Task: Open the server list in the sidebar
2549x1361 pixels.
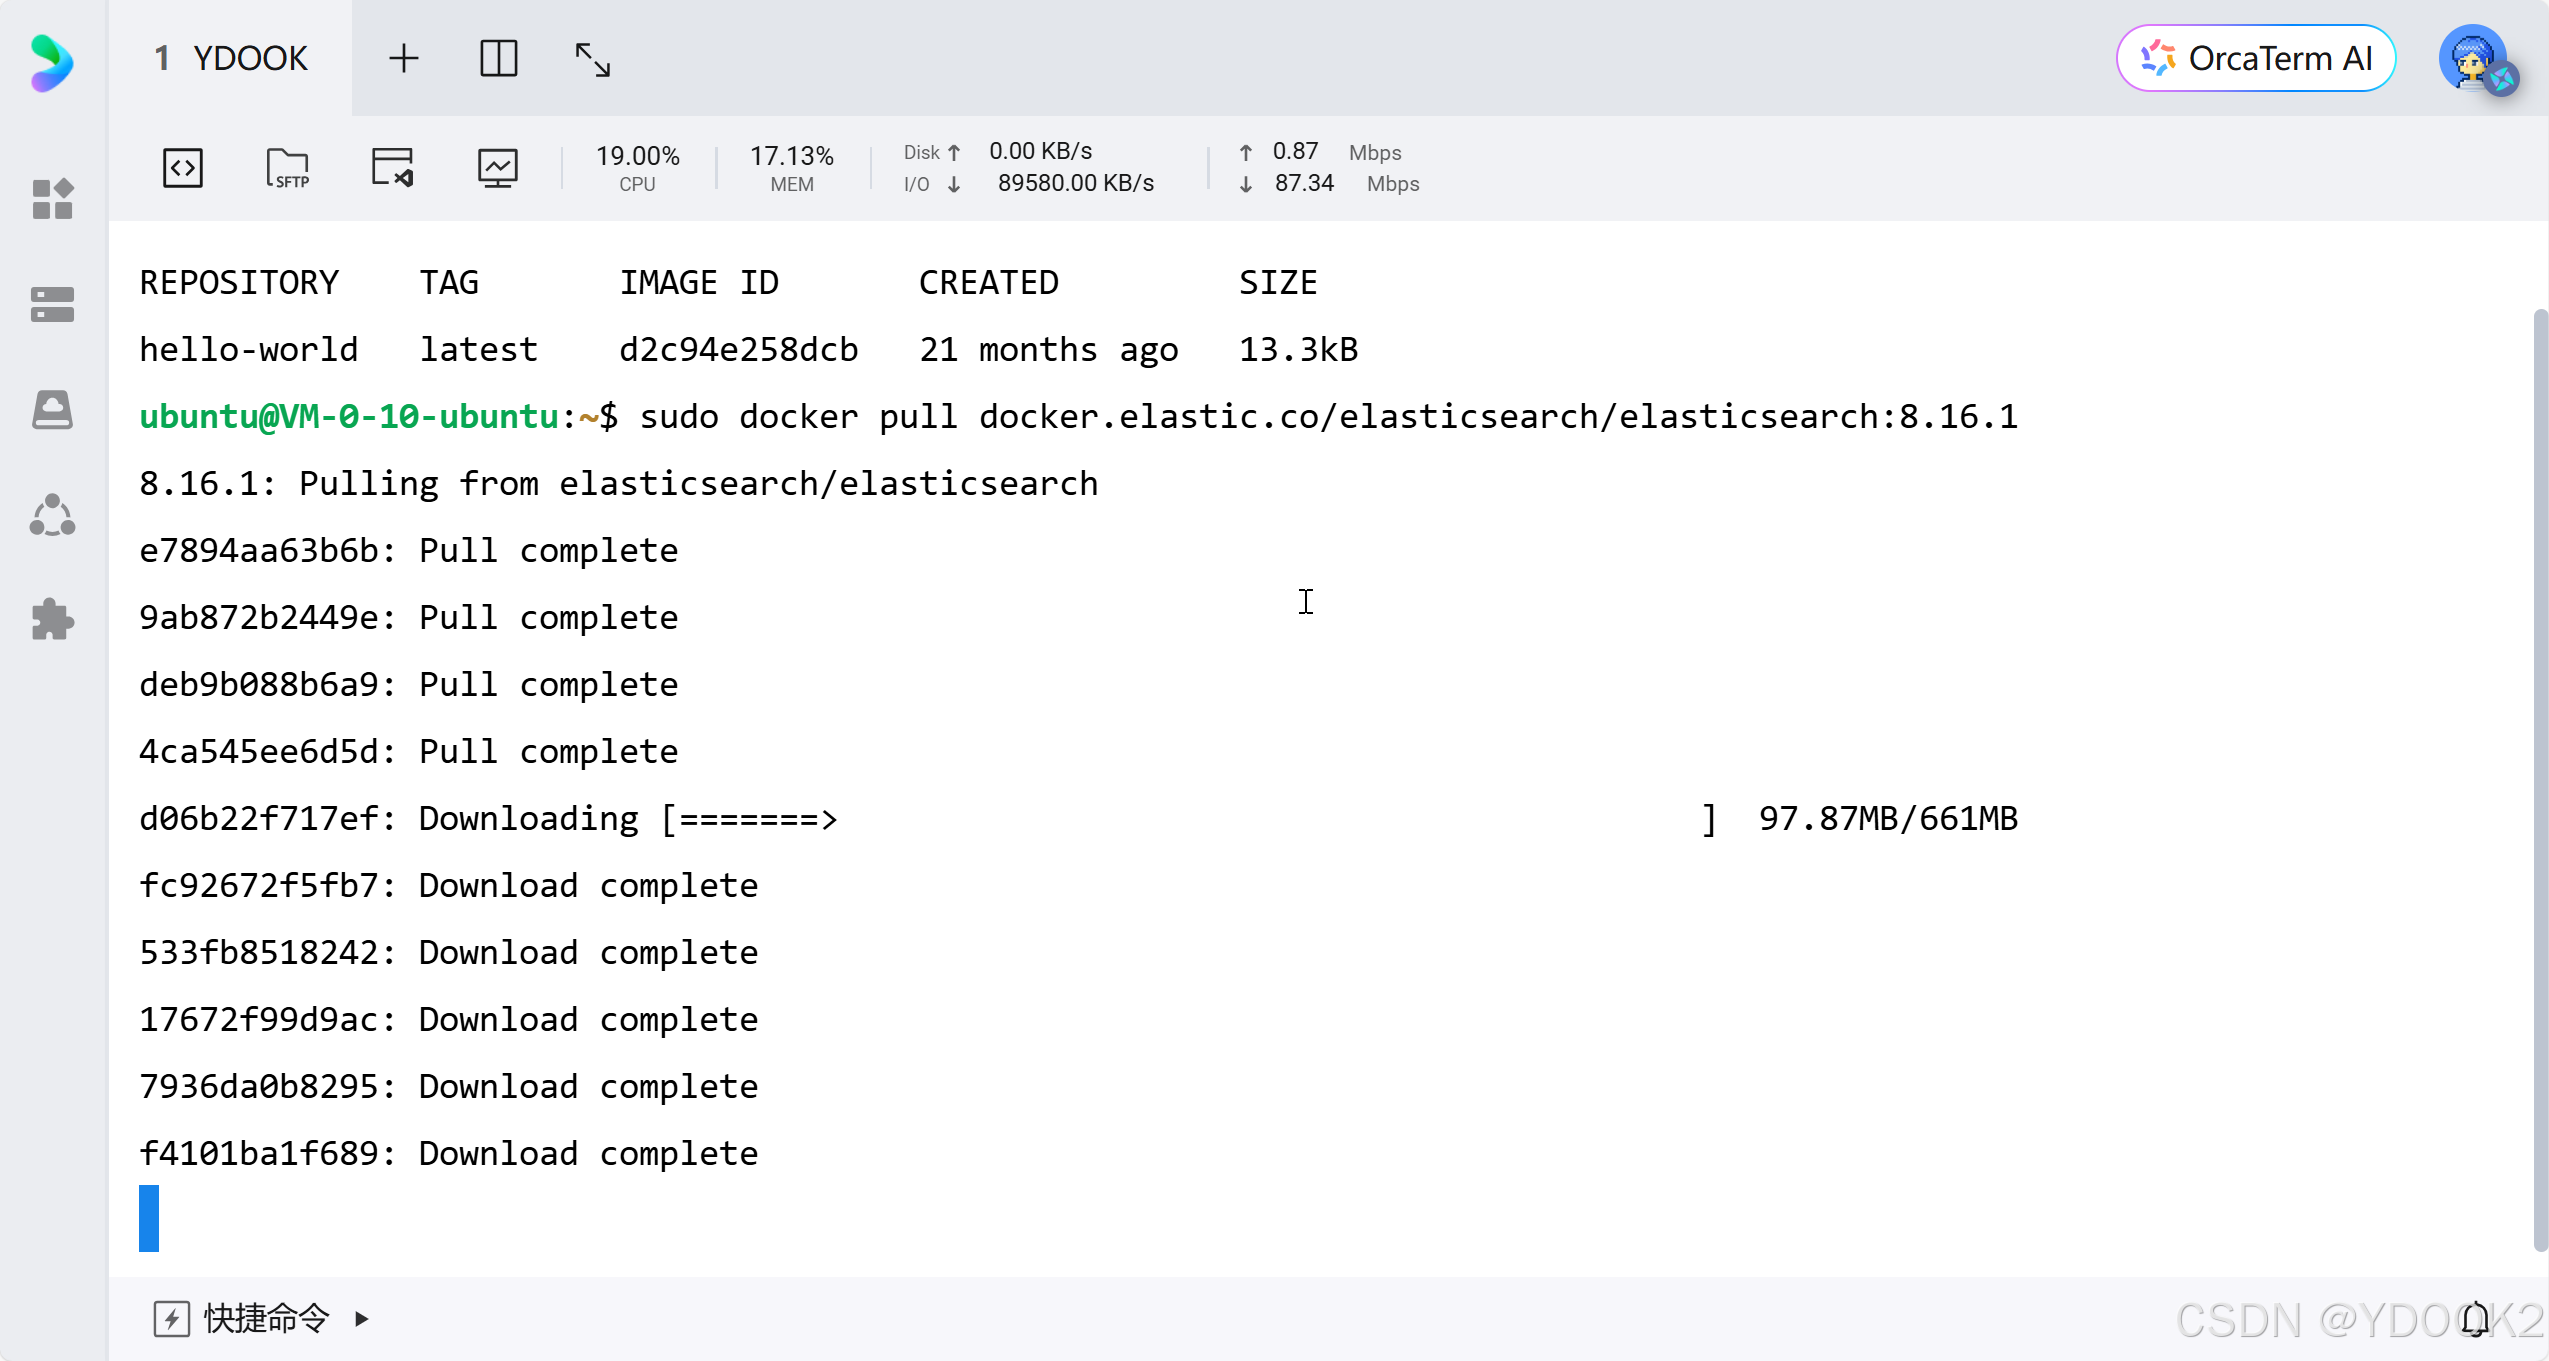Action: point(52,304)
